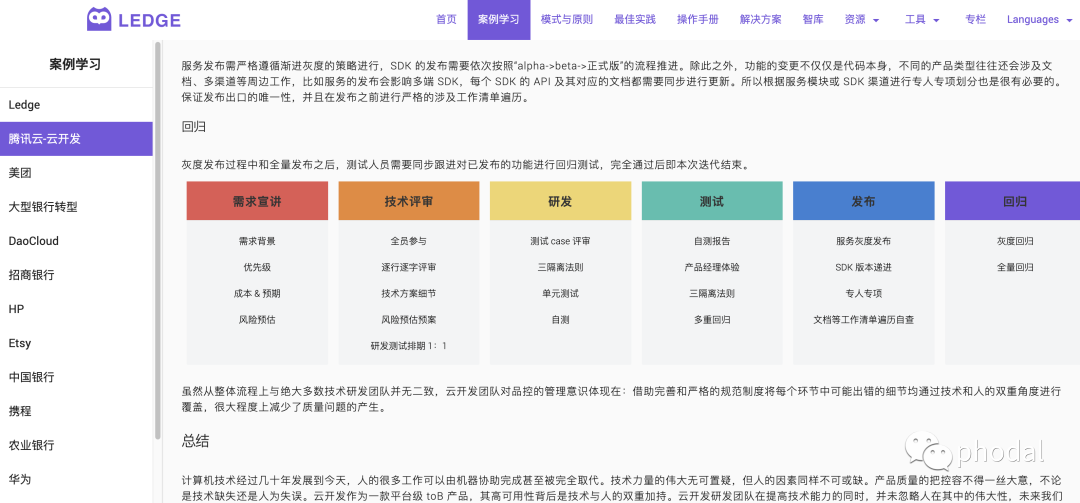Click 三隔离法则 in 测试 column
1080x503 pixels.
[712, 294]
